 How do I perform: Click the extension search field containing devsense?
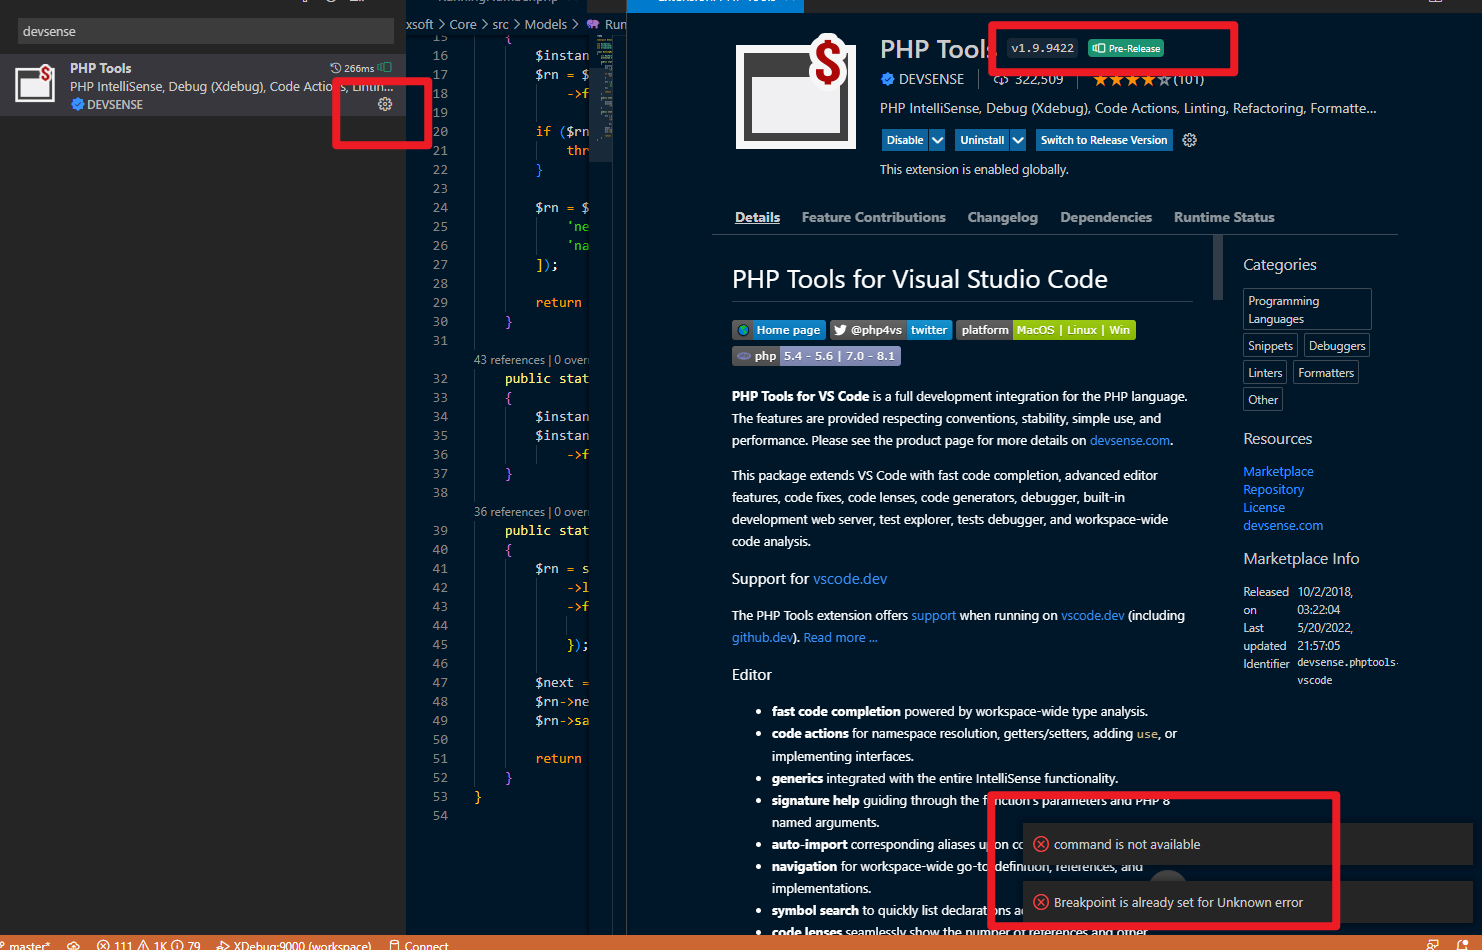coord(205,31)
